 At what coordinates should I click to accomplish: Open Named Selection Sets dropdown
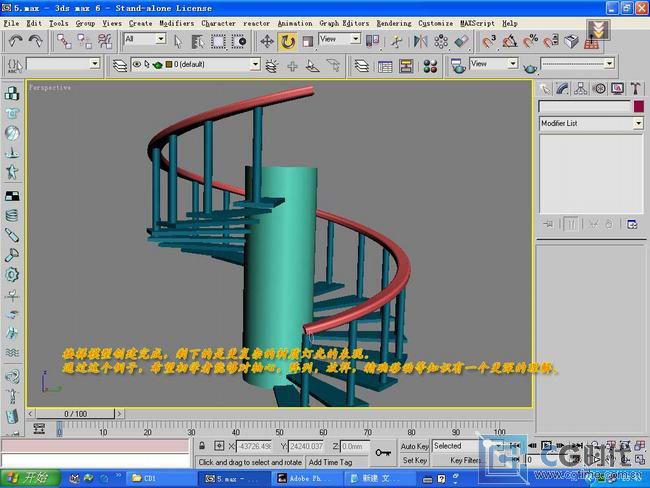pyautogui.click(x=63, y=64)
